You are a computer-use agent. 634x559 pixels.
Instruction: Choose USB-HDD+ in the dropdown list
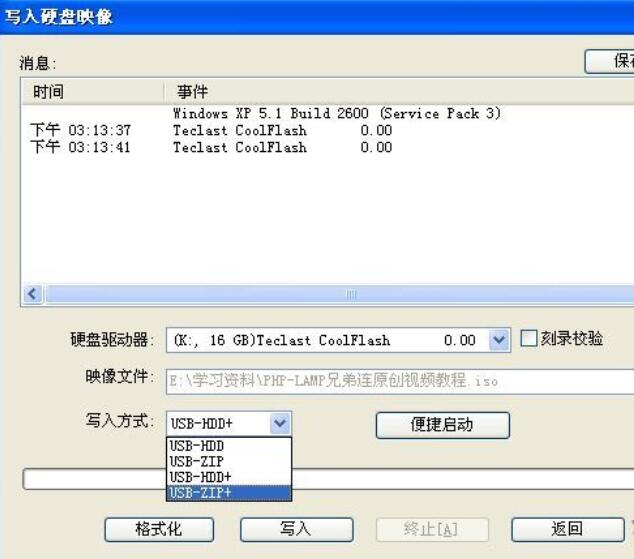tap(228, 477)
